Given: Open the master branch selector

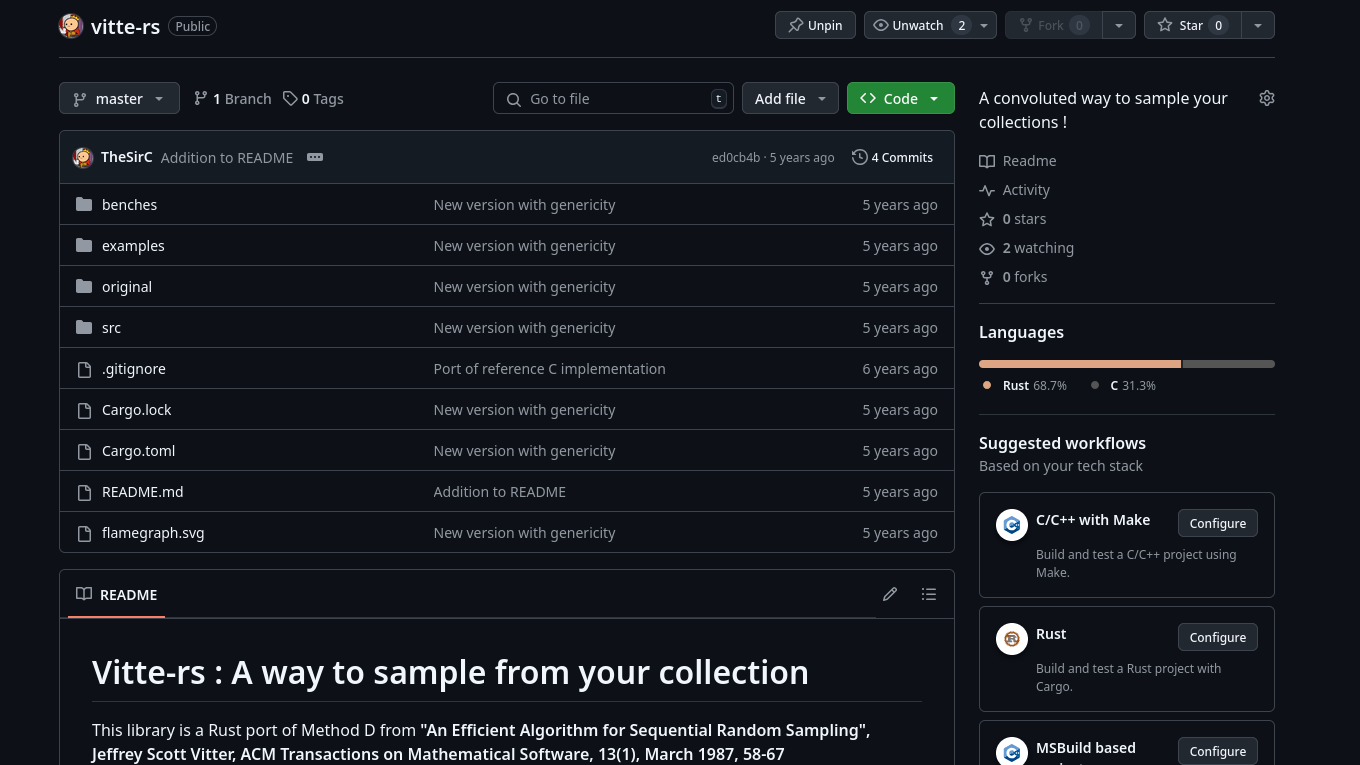Looking at the screenshot, I should [x=119, y=98].
